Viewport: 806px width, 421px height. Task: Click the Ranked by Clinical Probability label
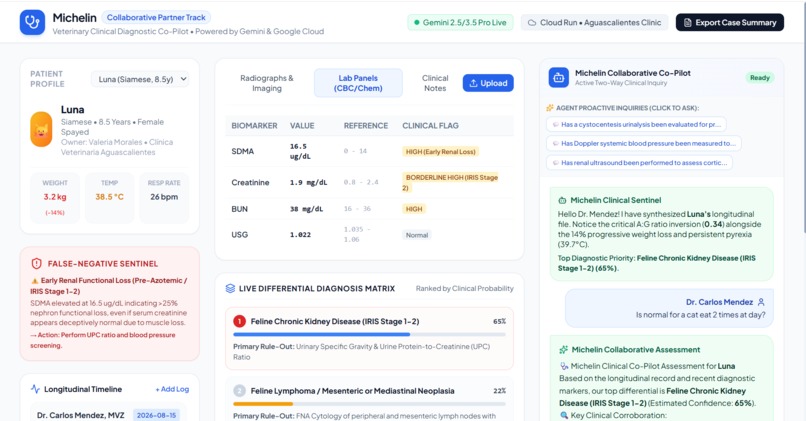pos(465,288)
